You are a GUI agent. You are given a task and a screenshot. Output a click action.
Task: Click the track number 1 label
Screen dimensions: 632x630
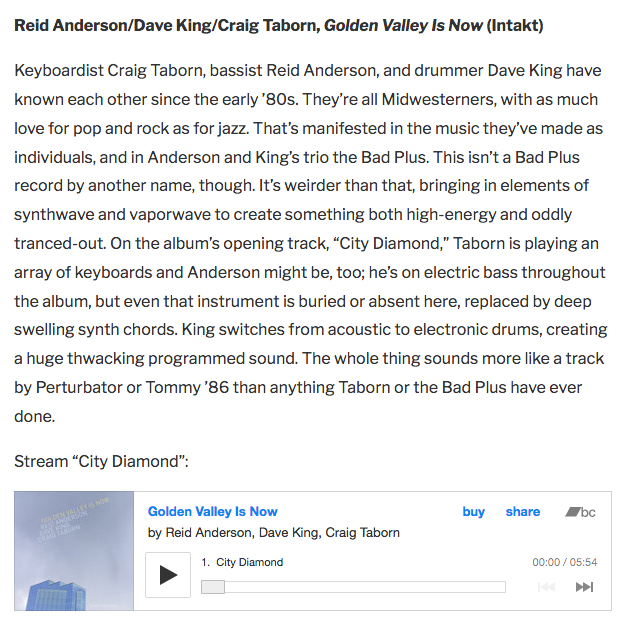click(x=206, y=562)
